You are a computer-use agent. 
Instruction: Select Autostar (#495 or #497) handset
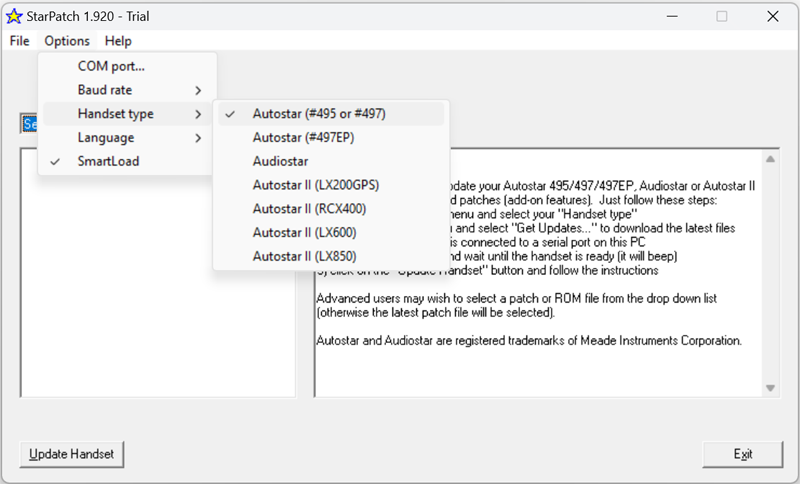coord(319,114)
